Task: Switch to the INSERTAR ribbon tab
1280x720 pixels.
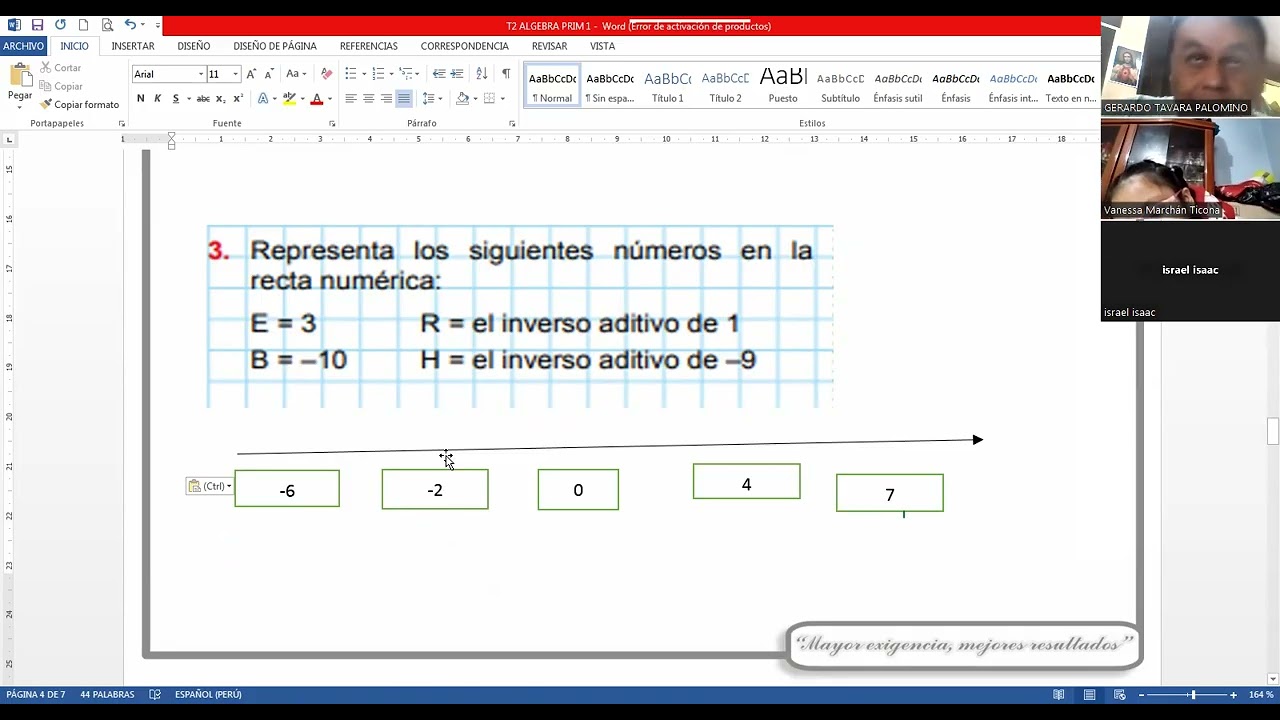Action: click(133, 46)
